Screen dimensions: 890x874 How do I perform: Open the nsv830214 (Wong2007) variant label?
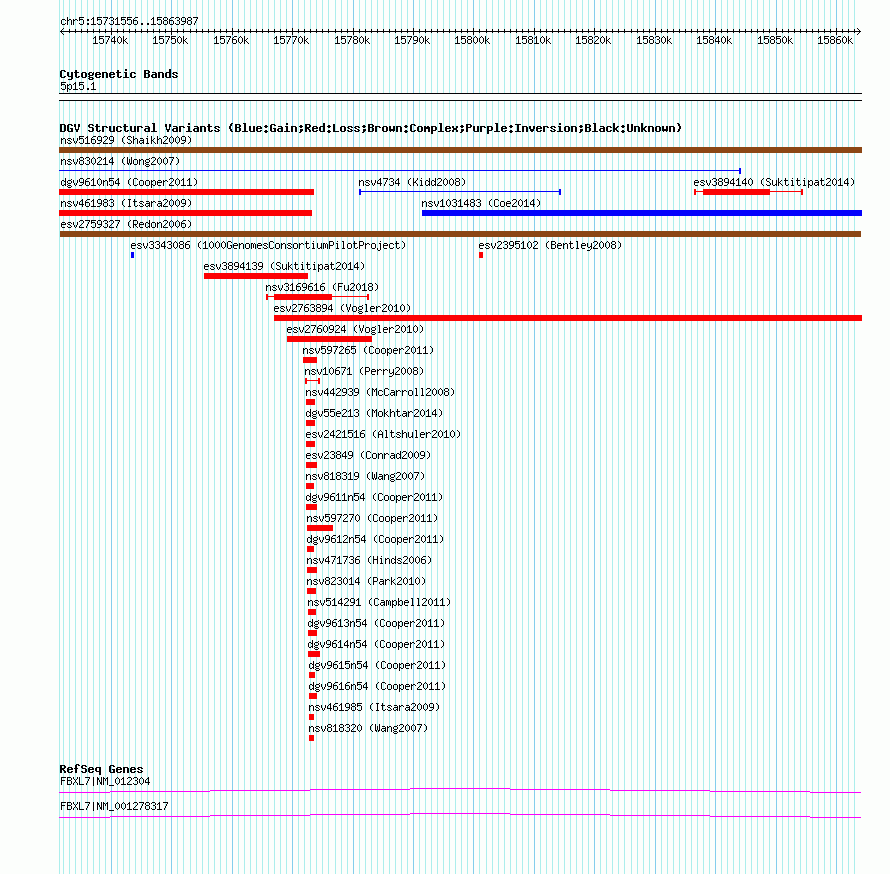pyautogui.click(x=120, y=161)
